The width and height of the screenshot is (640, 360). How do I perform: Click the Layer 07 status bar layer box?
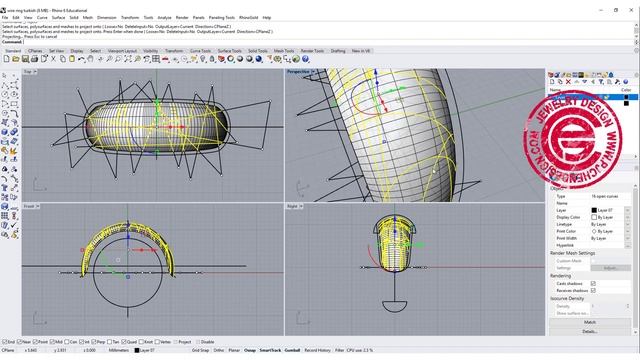[145, 350]
